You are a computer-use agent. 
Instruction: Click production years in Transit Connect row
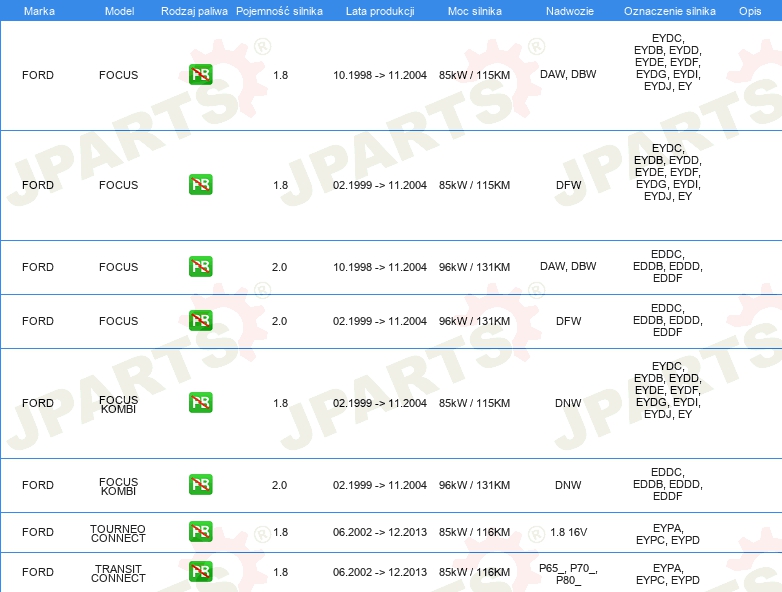point(380,572)
